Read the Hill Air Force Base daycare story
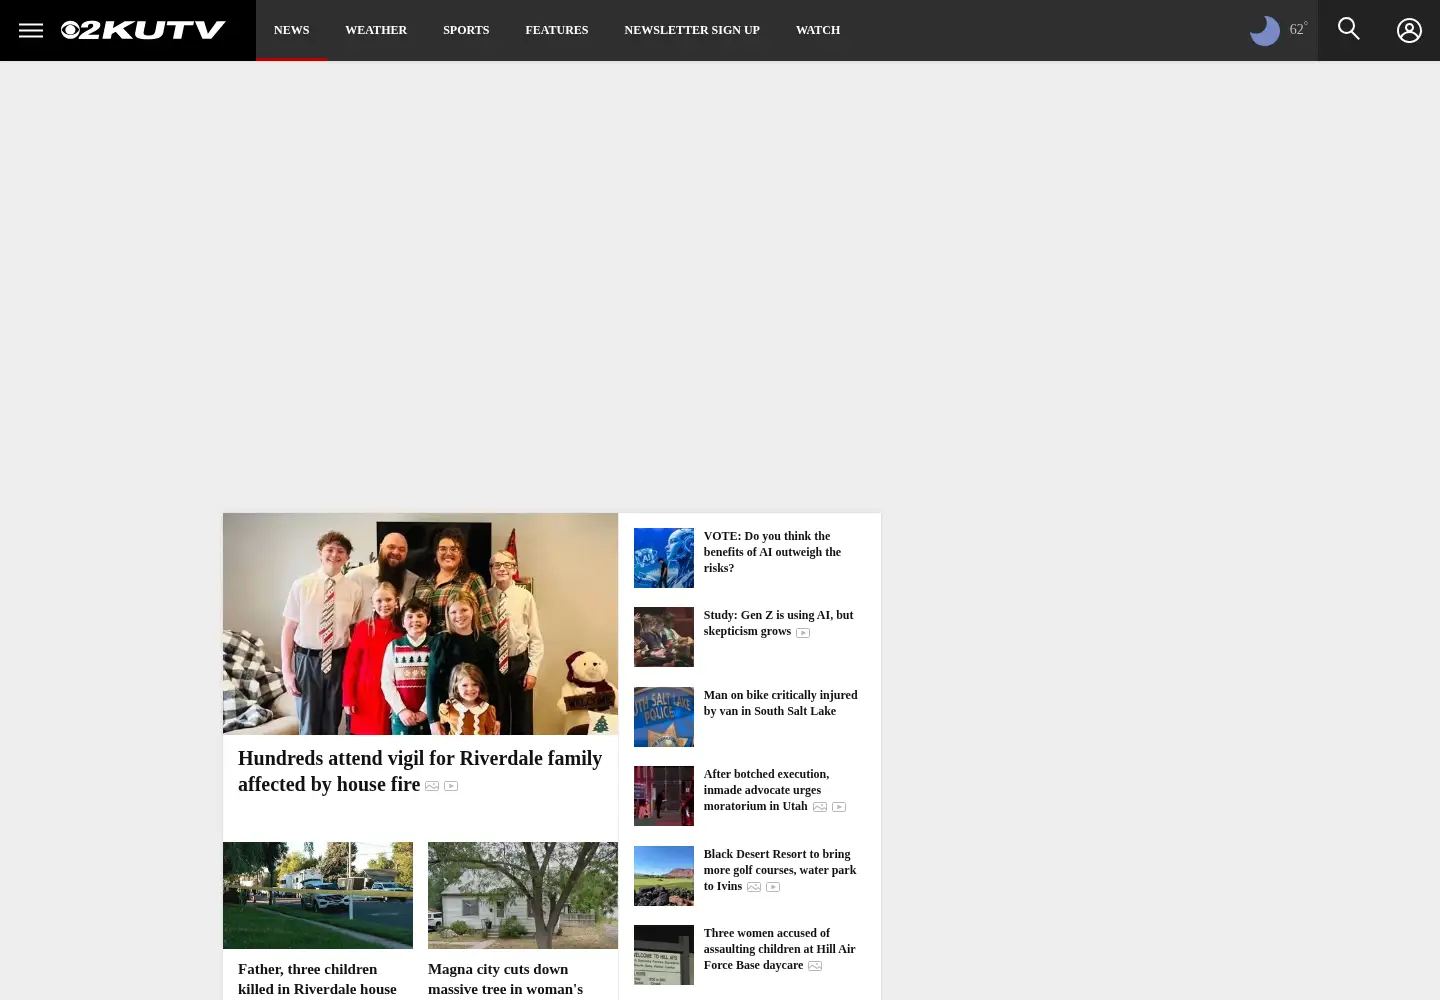 click(x=779, y=949)
